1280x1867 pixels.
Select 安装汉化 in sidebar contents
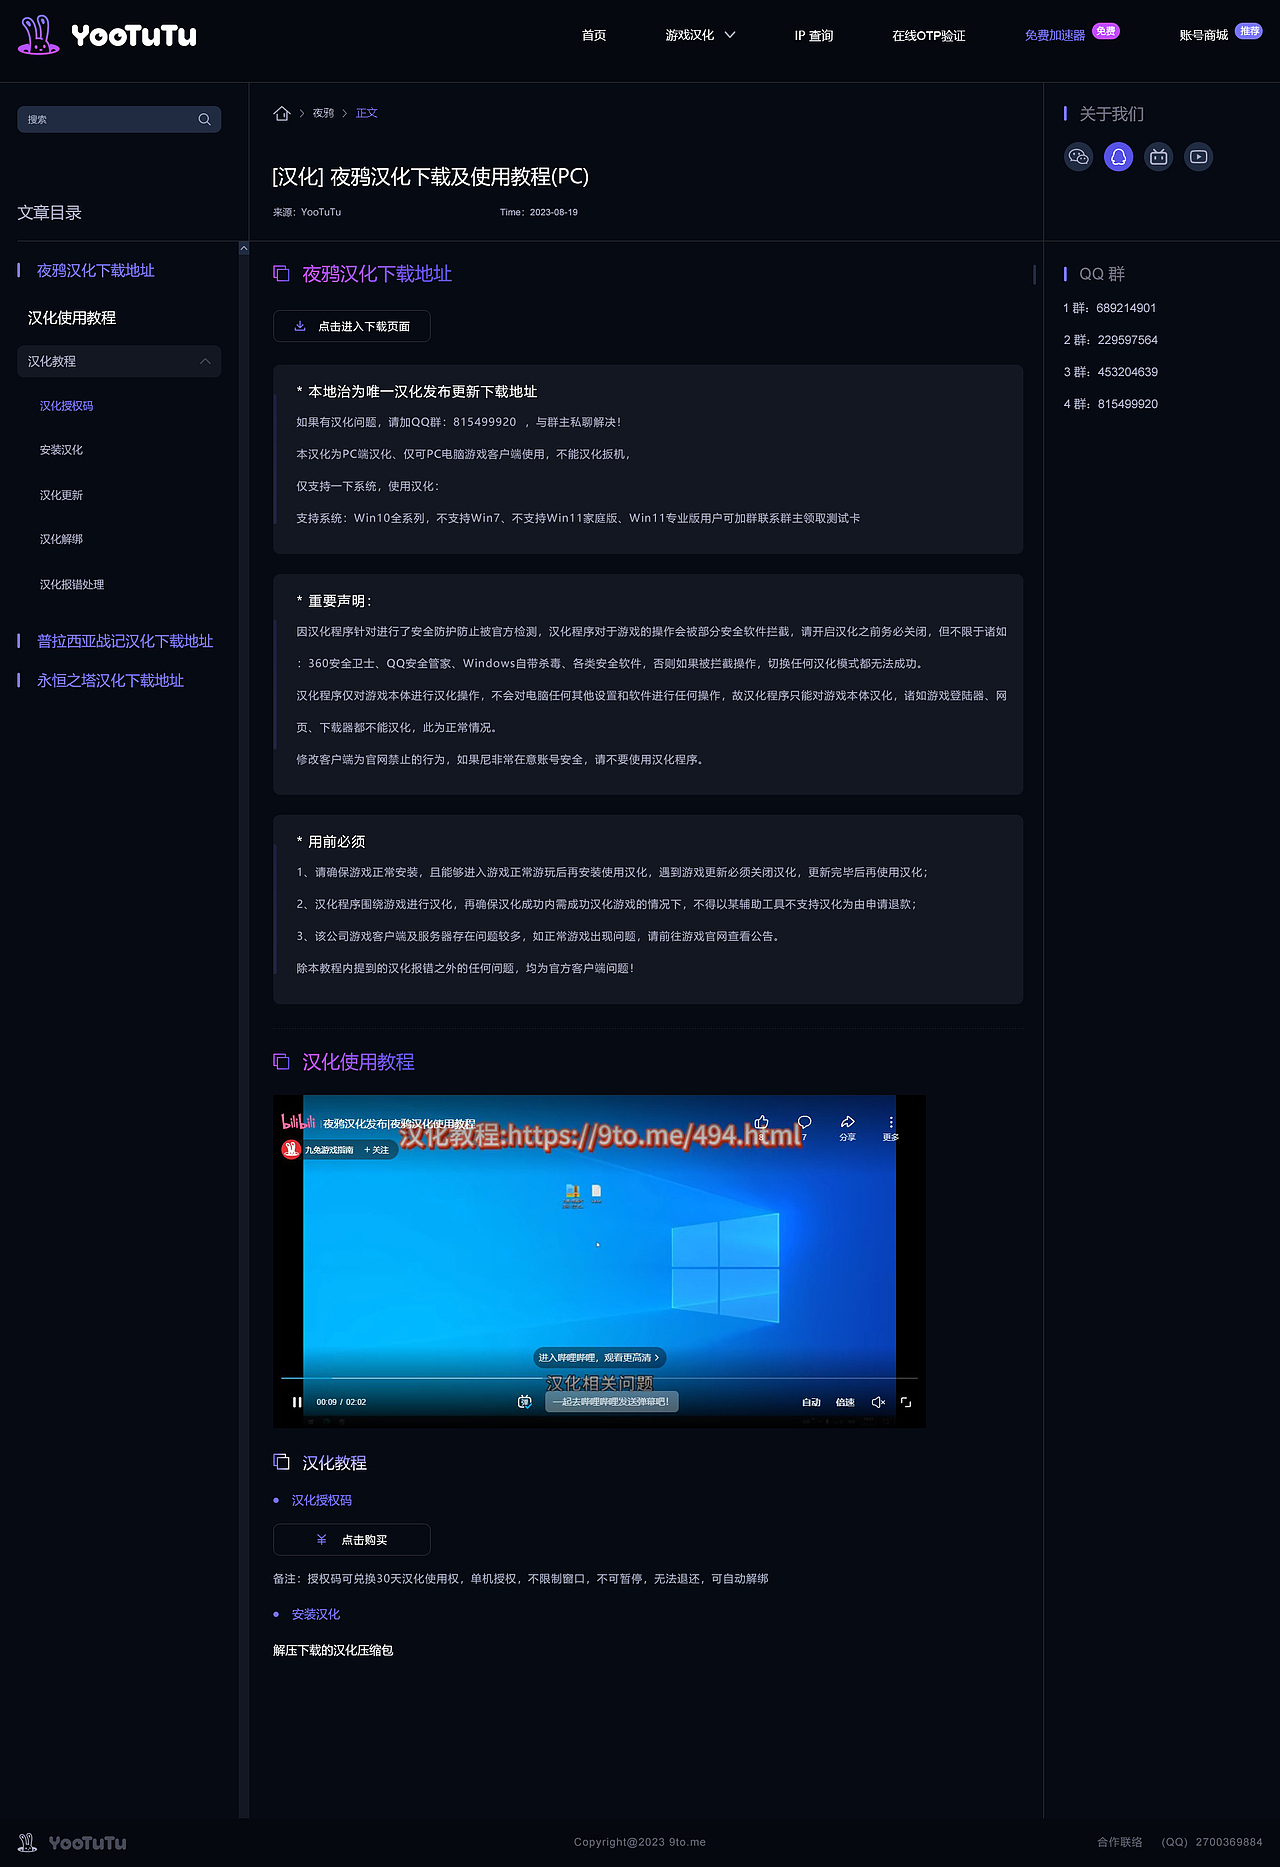click(62, 450)
